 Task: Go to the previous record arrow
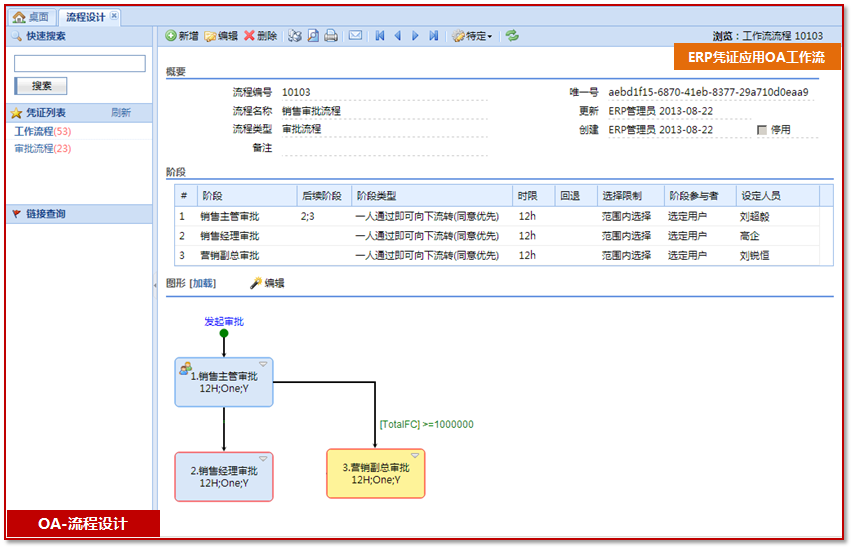click(x=398, y=36)
